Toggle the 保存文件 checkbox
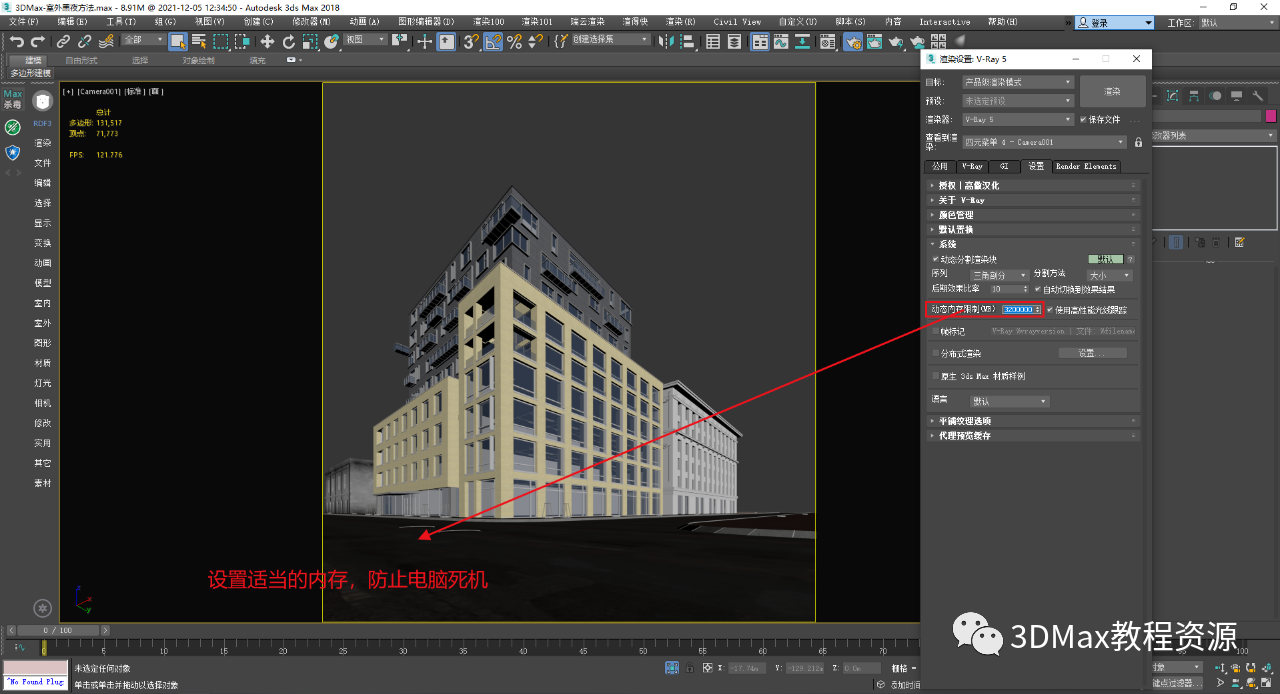The width and height of the screenshot is (1280, 694). click(1081, 119)
